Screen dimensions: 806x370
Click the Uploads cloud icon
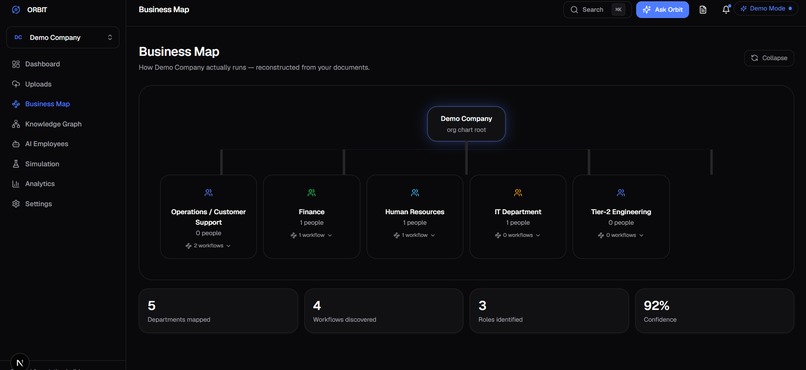(16, 84)
